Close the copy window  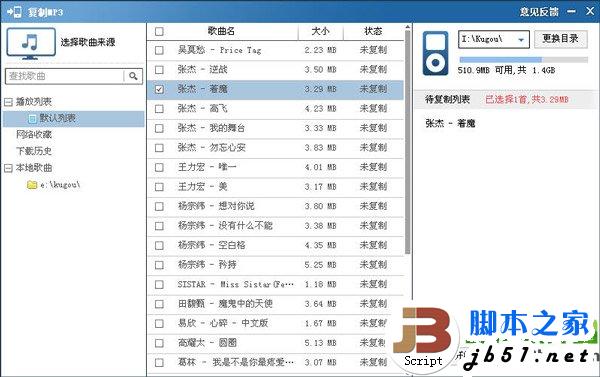coord(590,11)
